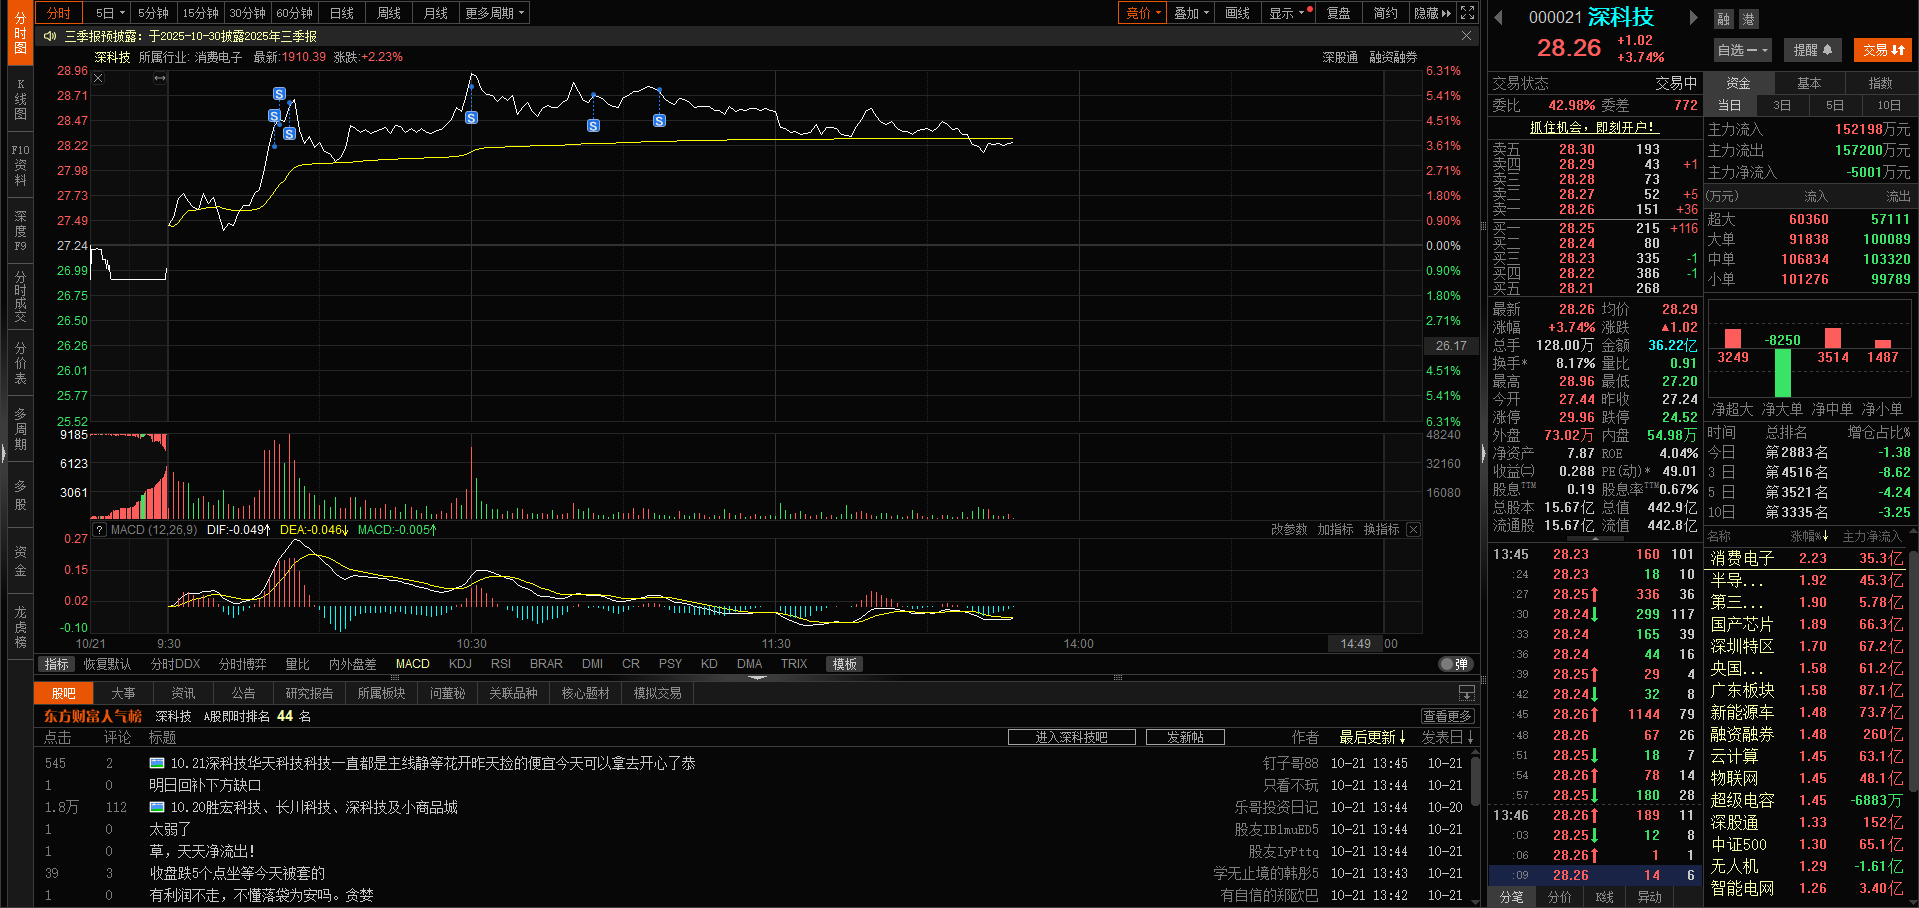1919x908 pixels.
Task: Open the 研究报告 tab
Action: tap(309, 693)
